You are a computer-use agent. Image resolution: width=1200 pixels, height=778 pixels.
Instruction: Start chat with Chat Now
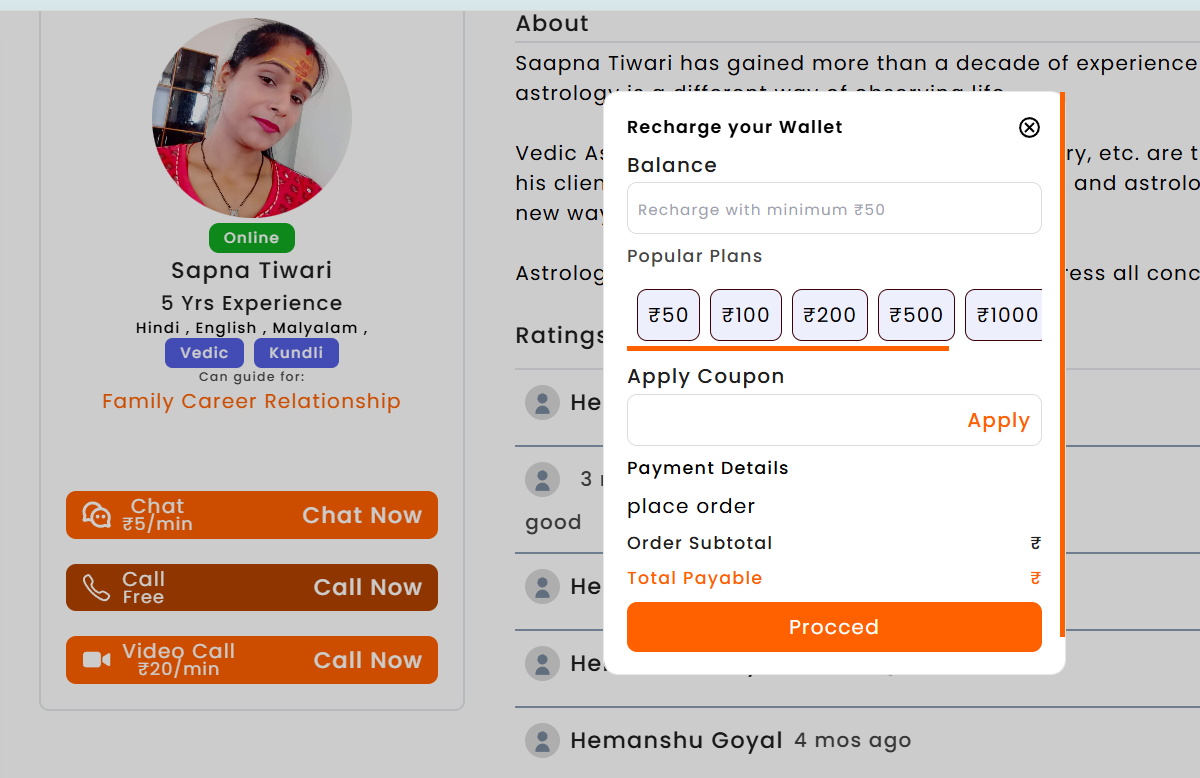(362, 515)
